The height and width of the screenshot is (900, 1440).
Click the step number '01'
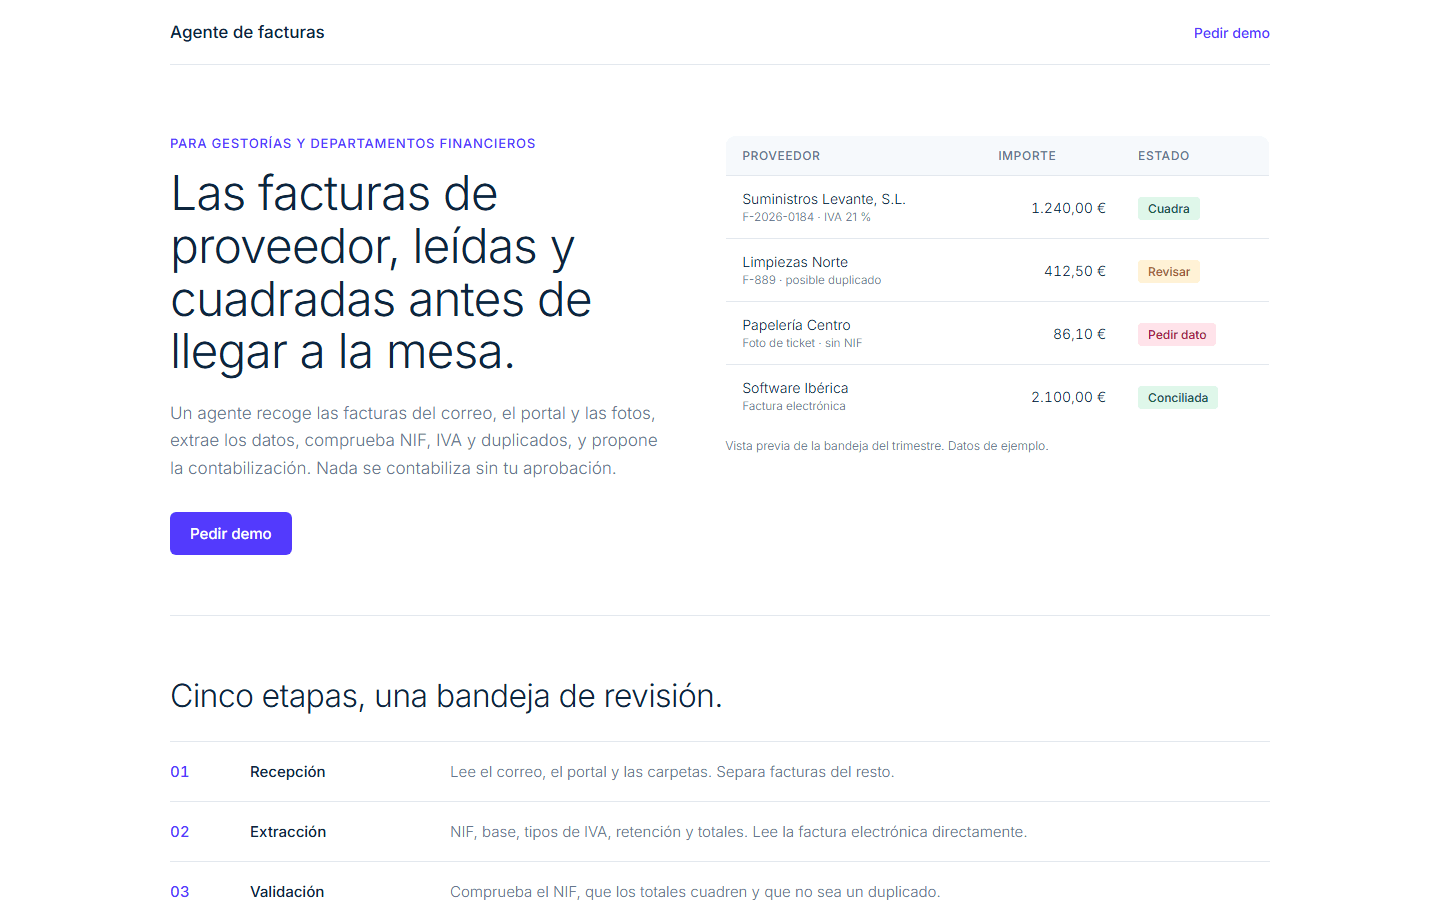tap(180, 772)
